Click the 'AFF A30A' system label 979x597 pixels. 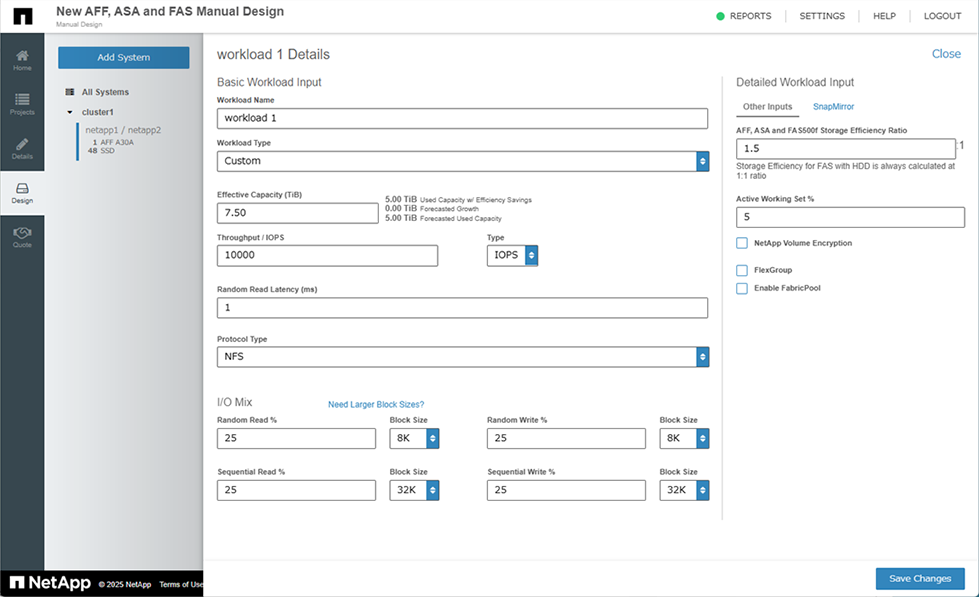click(x=117, y=142)
